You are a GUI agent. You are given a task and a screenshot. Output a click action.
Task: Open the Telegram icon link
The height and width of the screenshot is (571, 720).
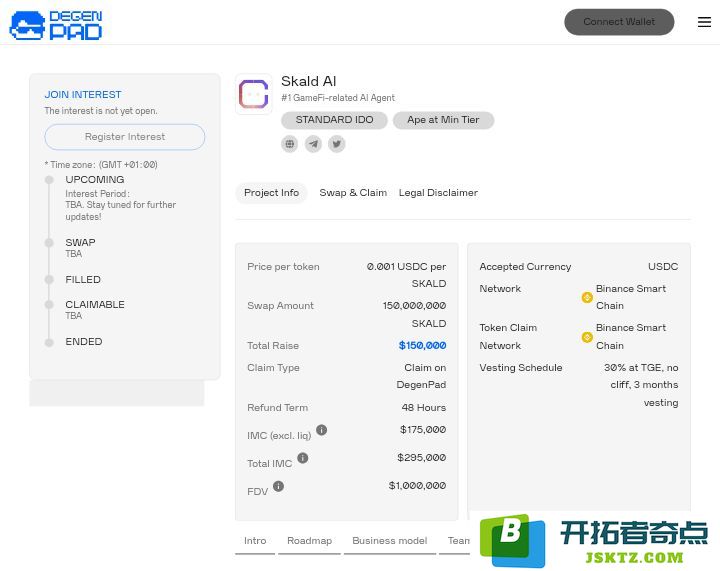click(x=313, y=144)
